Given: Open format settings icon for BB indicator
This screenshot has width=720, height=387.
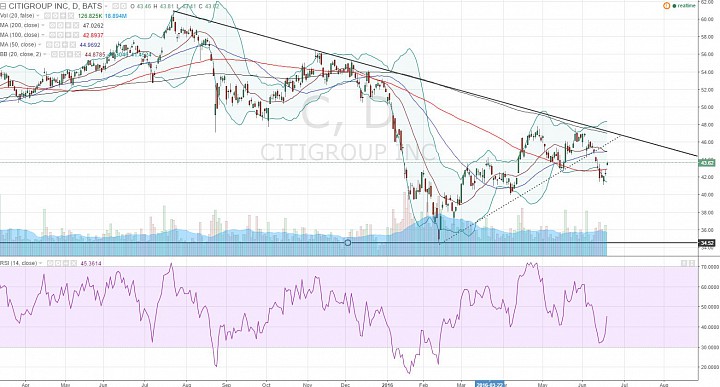Looking at the screenshot, I should [x=62, y=54].
